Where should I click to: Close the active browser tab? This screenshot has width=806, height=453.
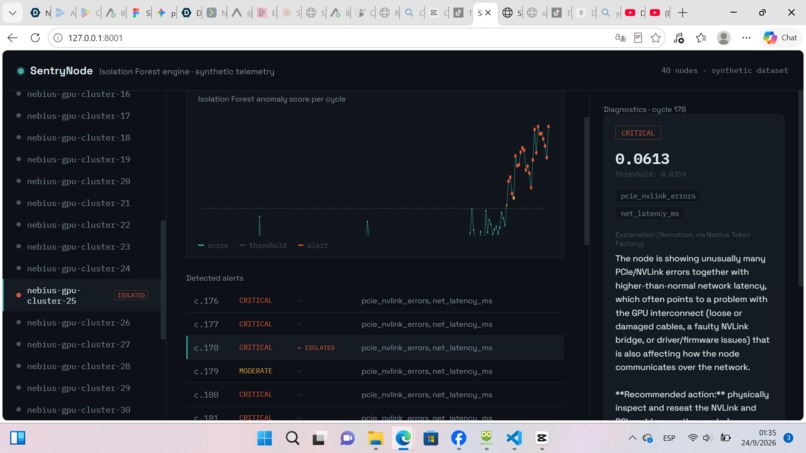click(x=488, y=13)
